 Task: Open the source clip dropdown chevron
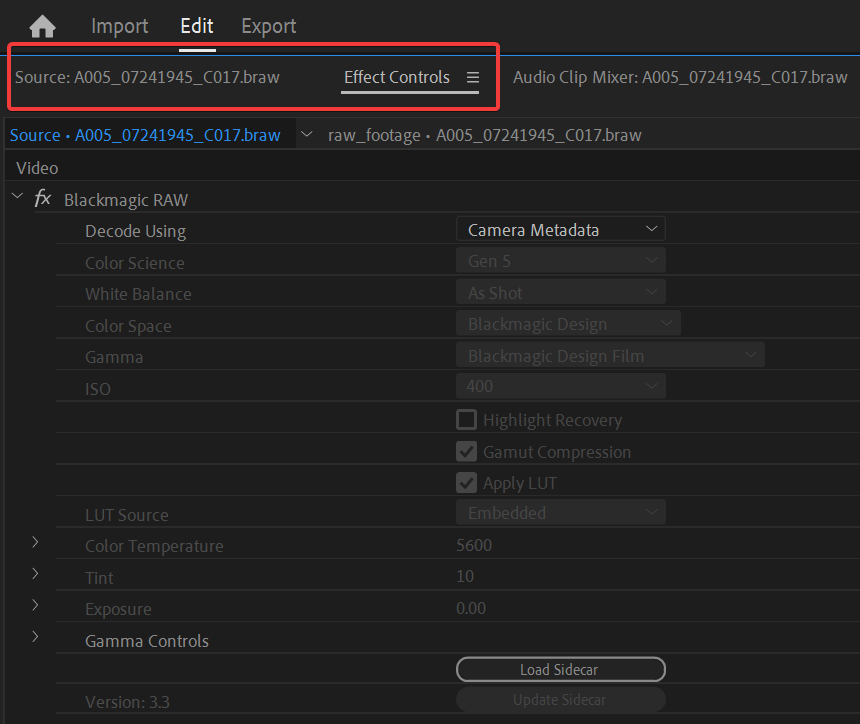click(x=307, y=134)
